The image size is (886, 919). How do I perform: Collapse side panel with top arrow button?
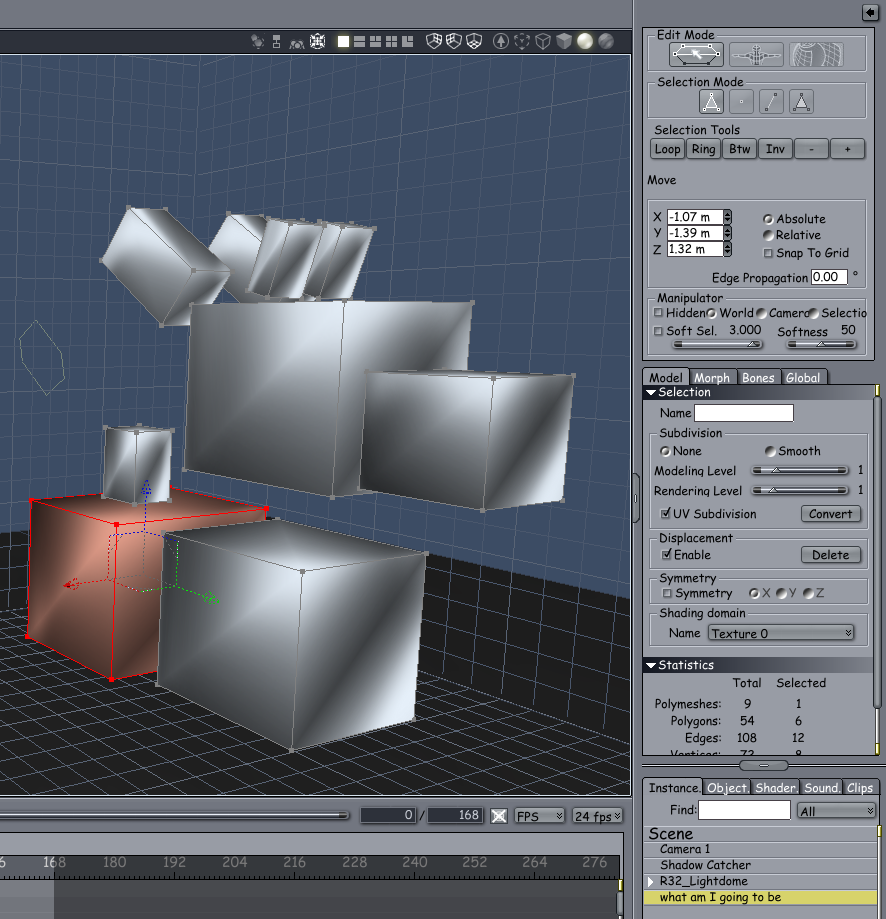[870, 13]
